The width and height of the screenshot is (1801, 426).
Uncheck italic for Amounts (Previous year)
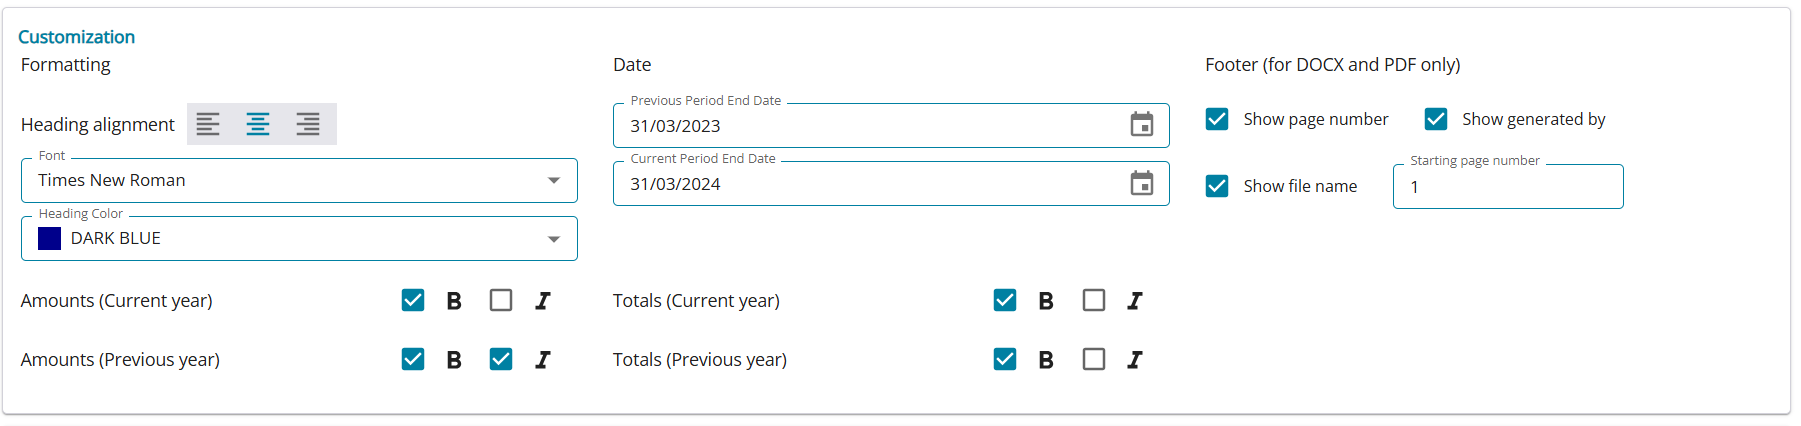pyautogui.click(x=501, y=359)
